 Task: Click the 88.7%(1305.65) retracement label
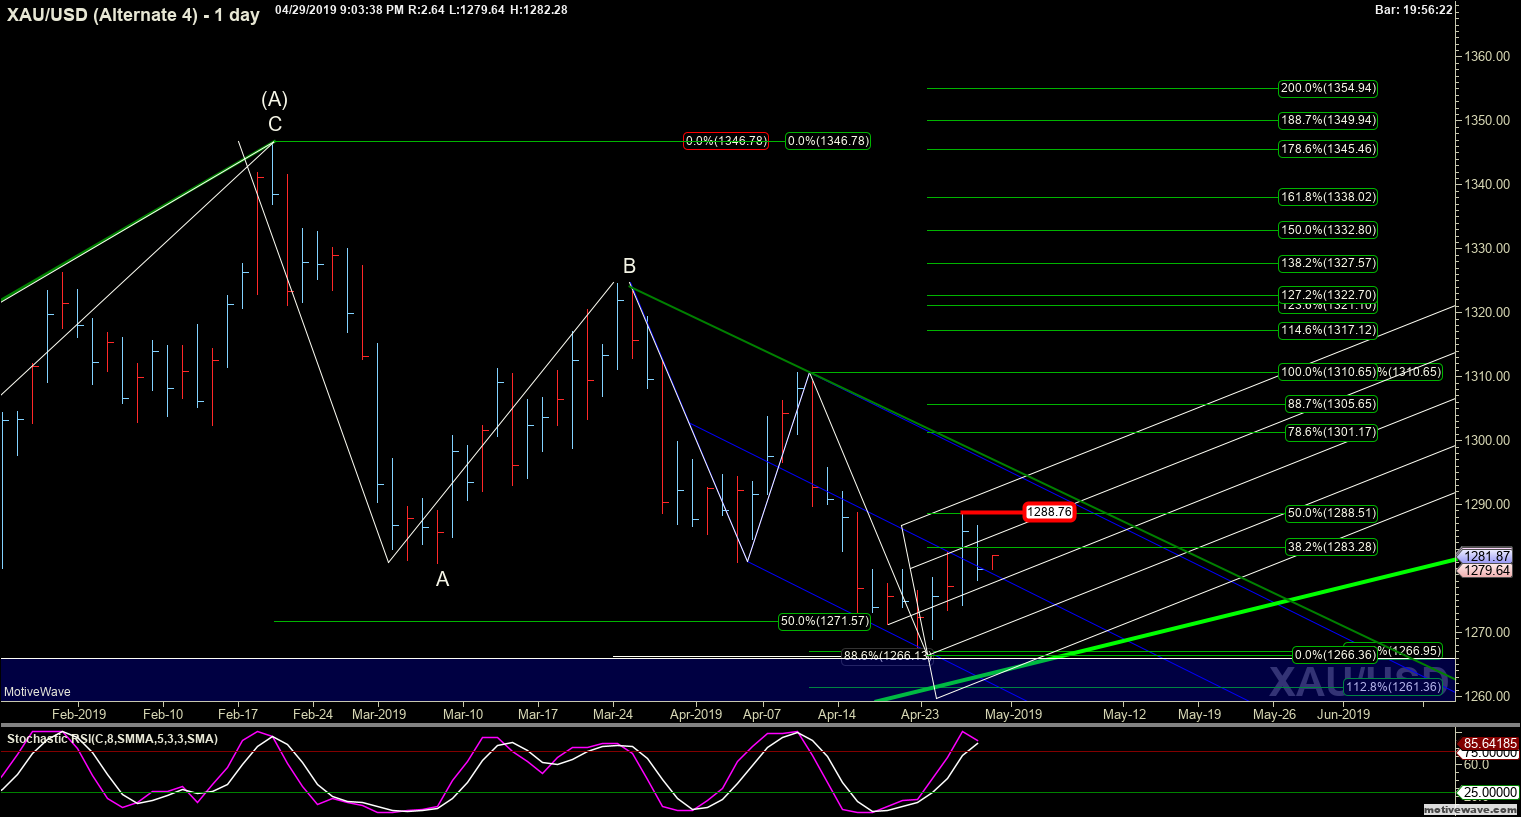point(1331,404)
